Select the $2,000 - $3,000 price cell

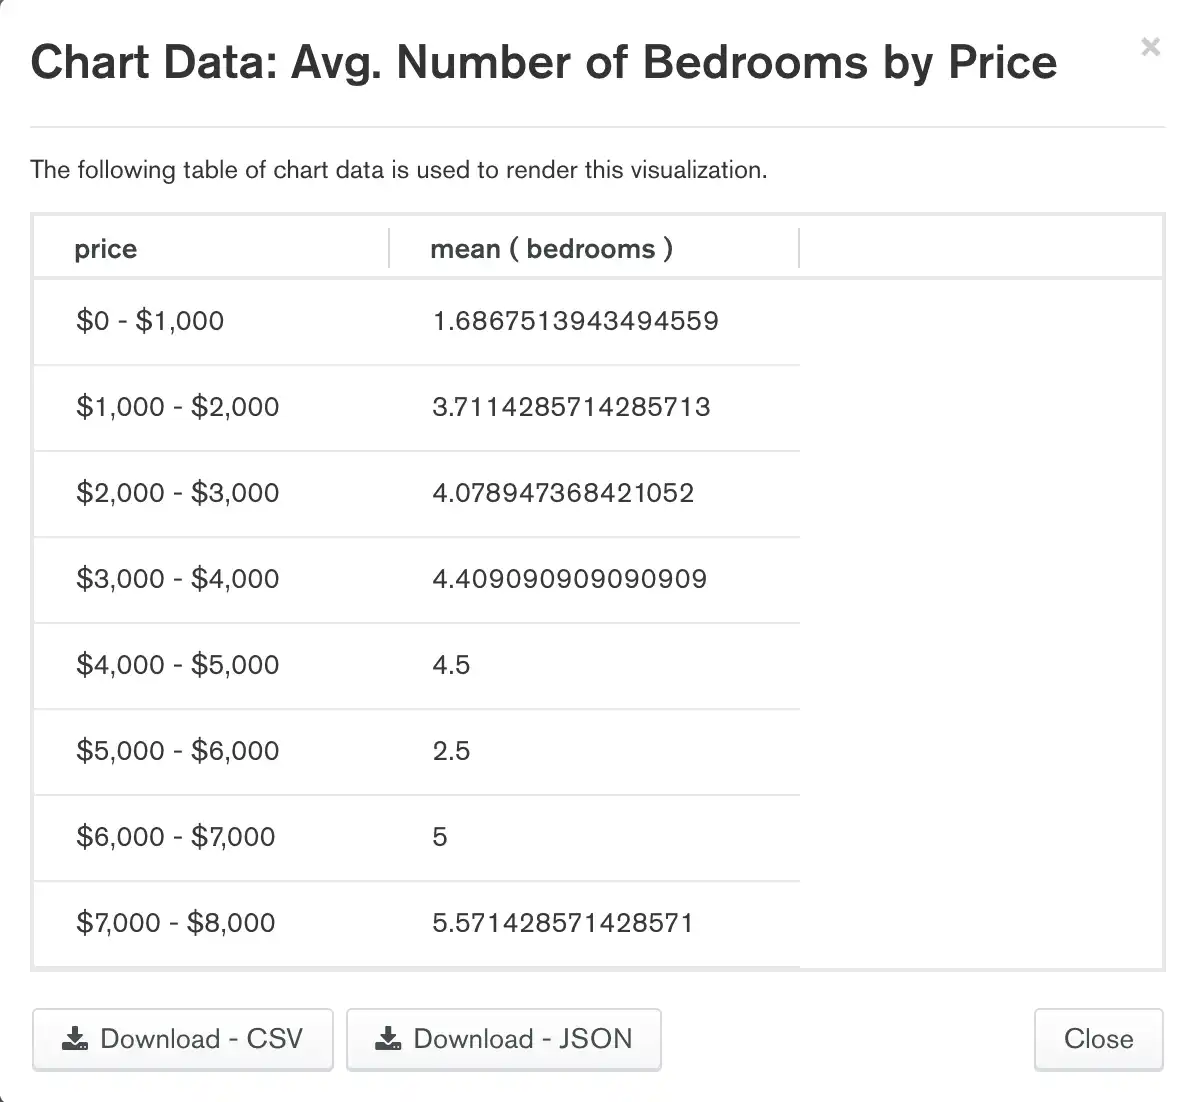point(178,493)
